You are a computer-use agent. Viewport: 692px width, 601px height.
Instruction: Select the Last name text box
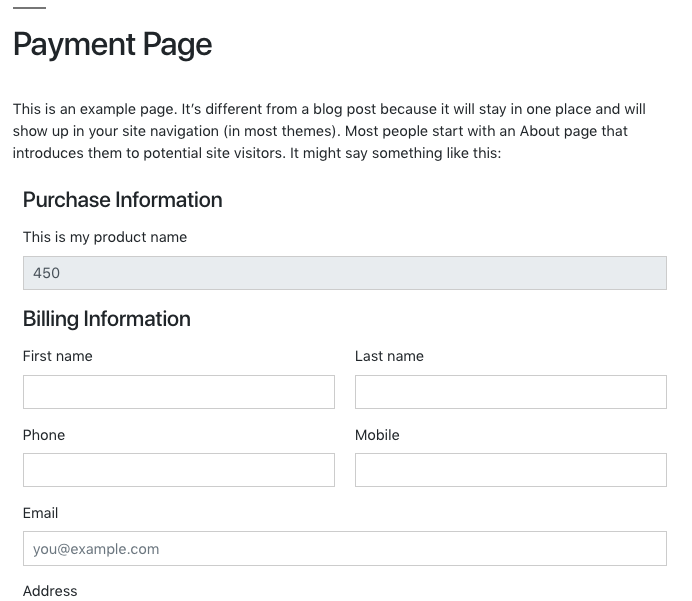tap(511, 392)
